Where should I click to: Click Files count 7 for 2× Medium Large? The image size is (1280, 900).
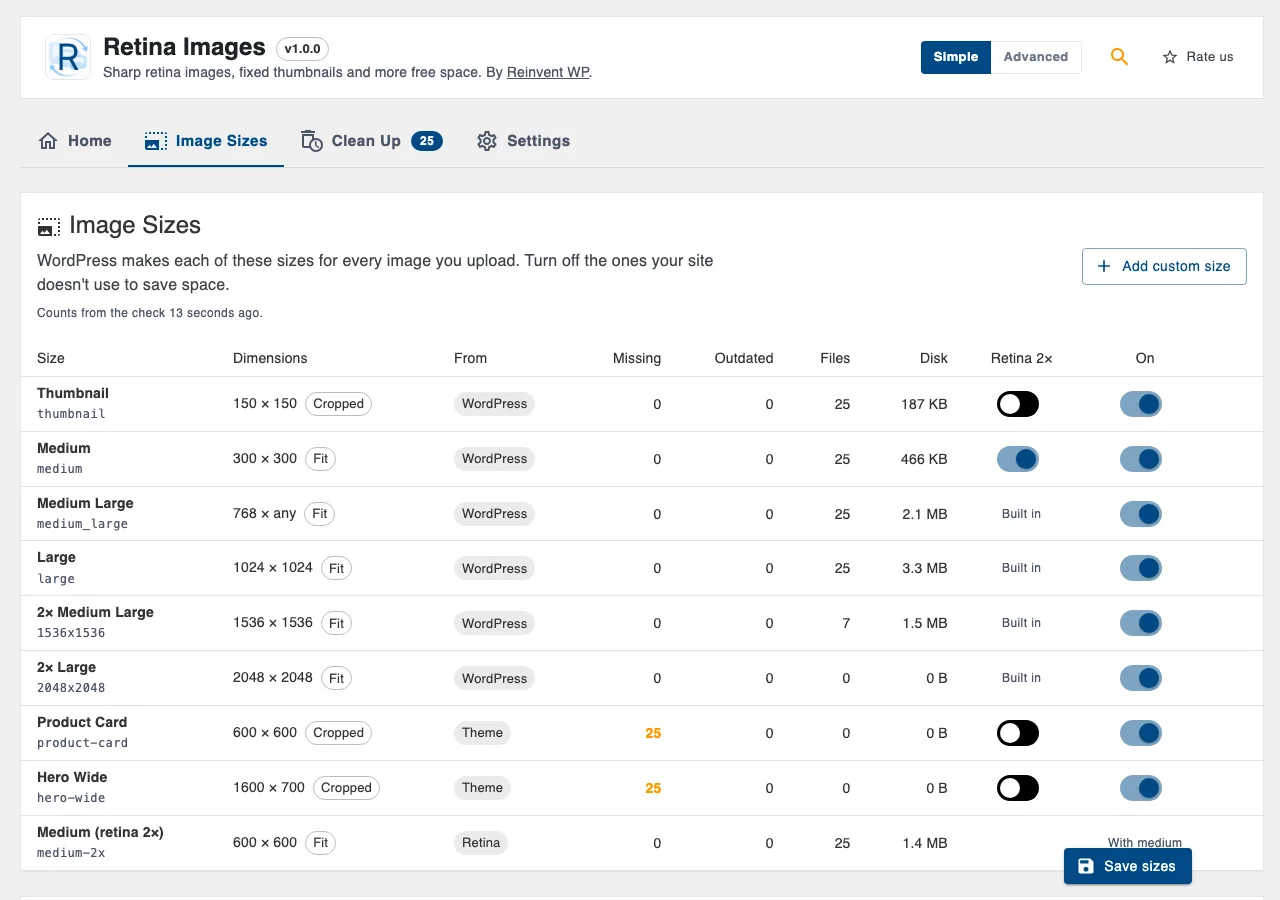pyautogui.click(x=846, y=623)
